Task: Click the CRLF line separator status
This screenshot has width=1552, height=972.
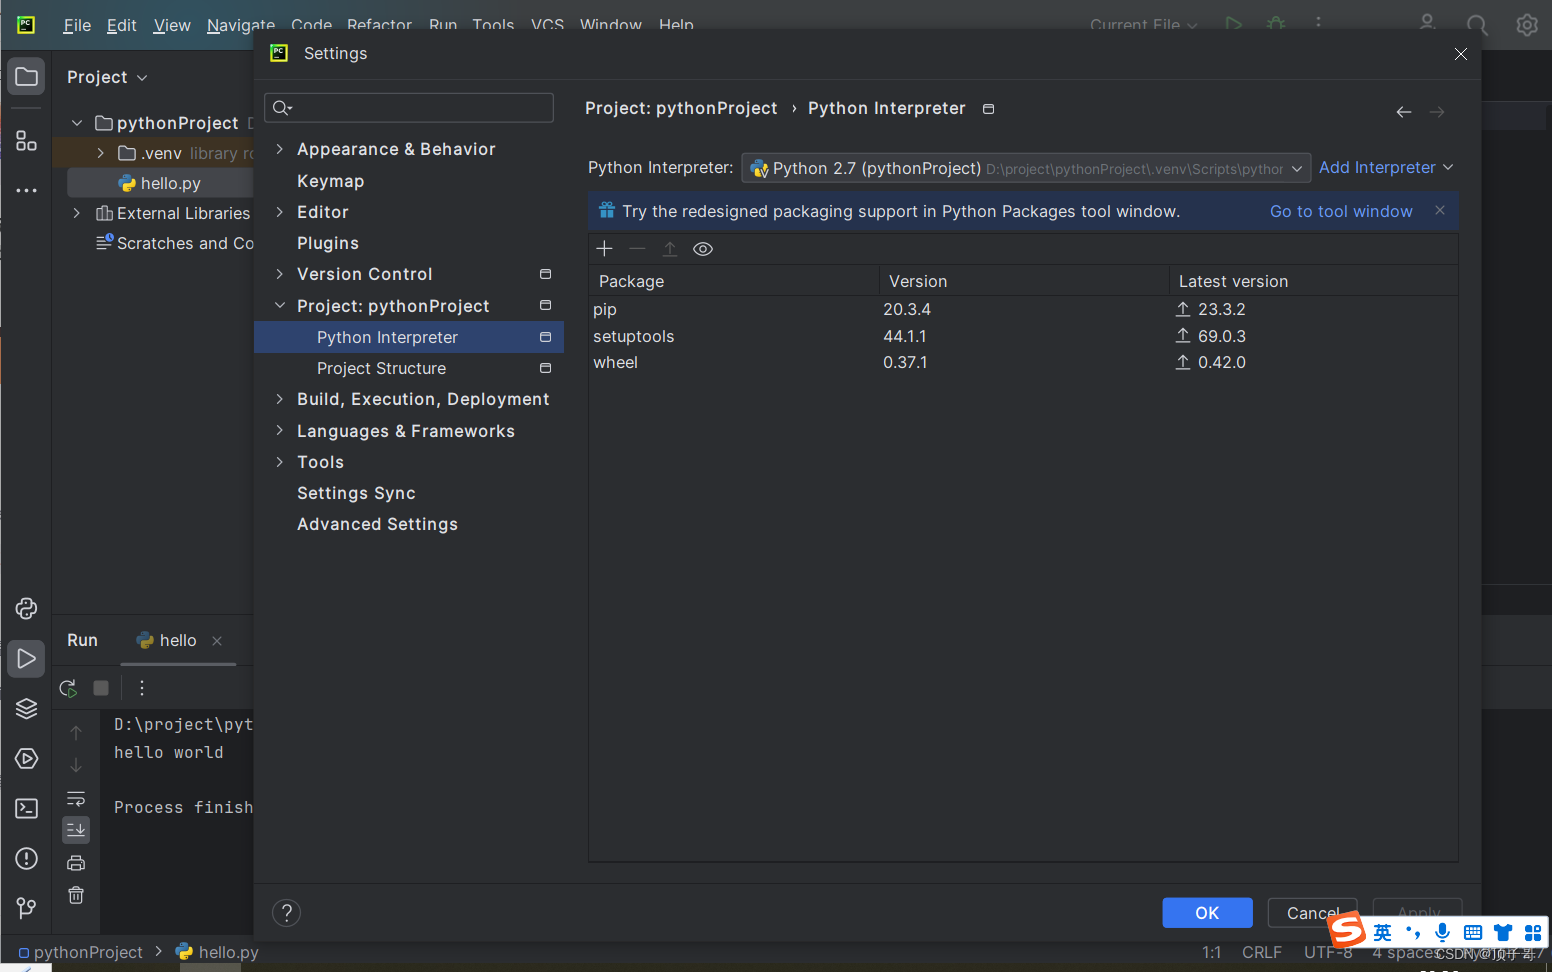Action: 1262,952
